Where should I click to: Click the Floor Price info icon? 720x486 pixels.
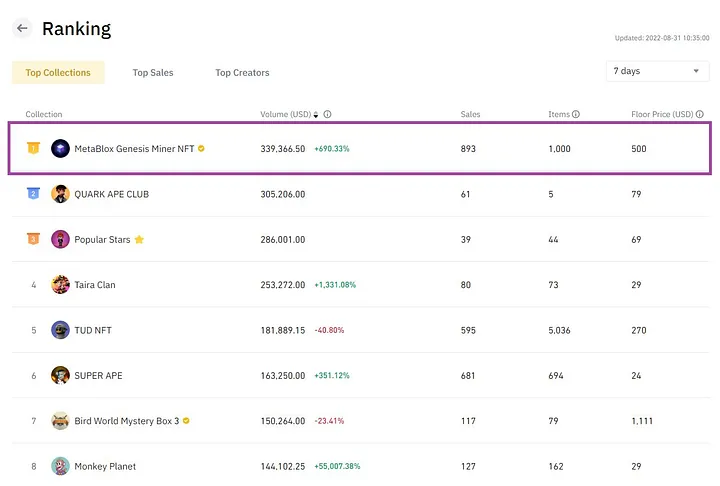(697, 114)
